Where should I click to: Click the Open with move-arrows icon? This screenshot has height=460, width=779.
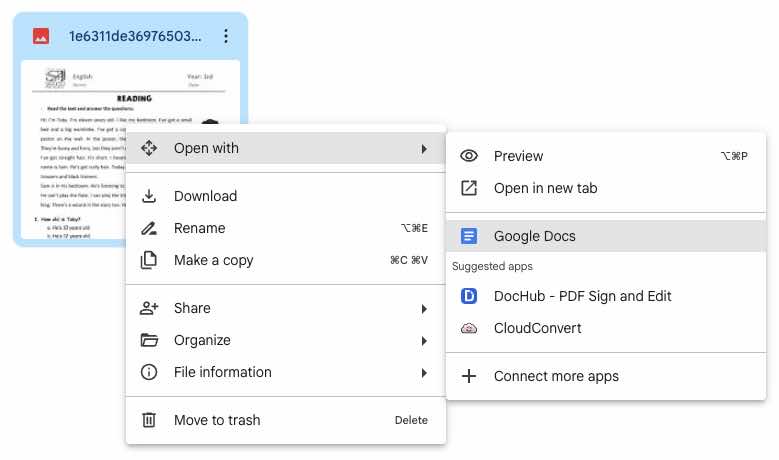[149, 148]
